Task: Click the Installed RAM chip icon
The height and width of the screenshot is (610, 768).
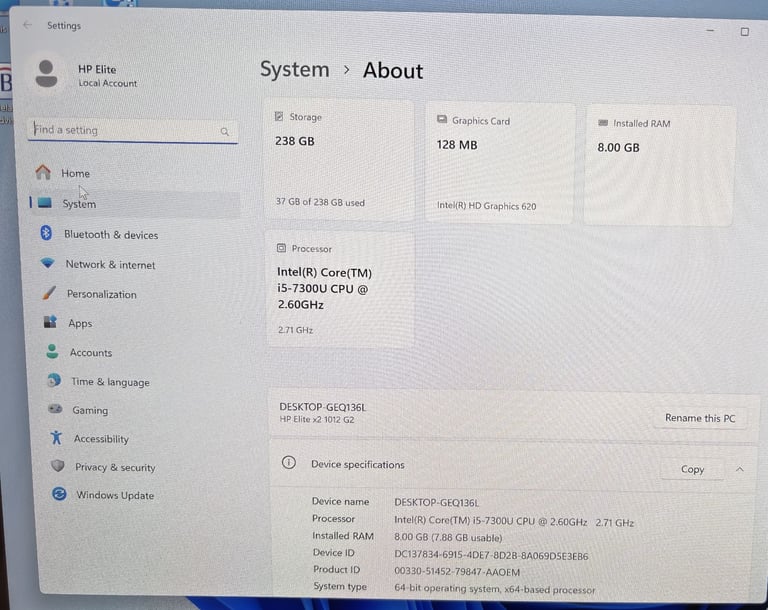Action: pos(603,122)
